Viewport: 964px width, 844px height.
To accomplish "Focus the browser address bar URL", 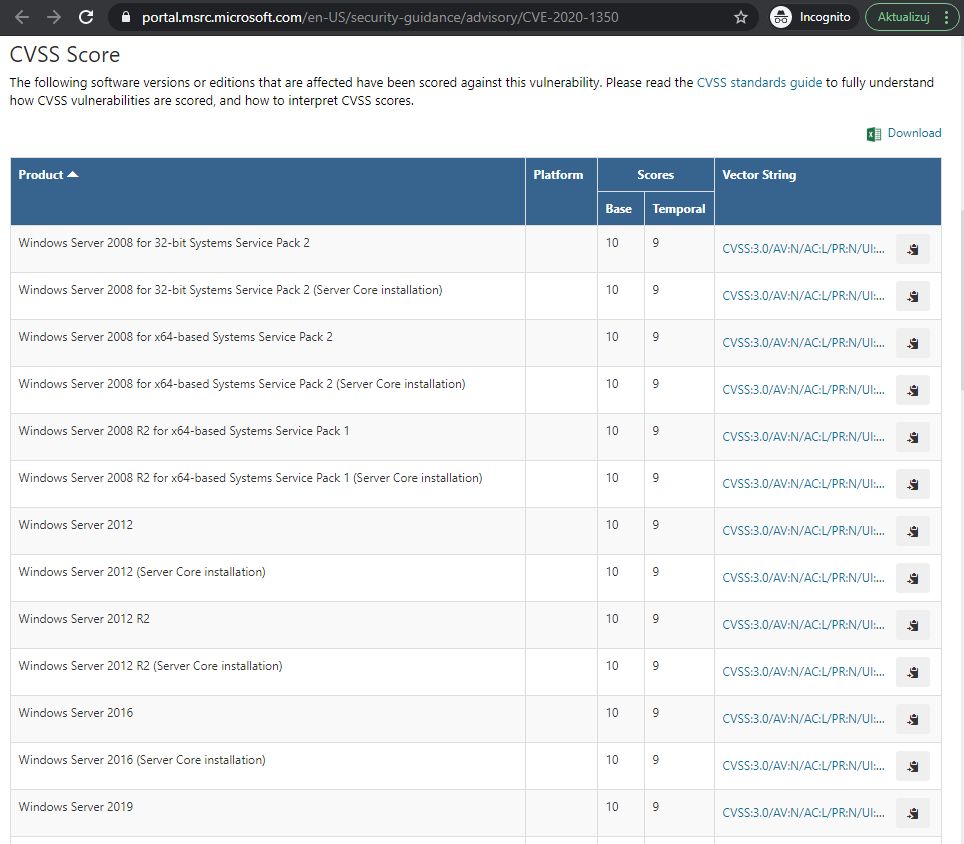I will coord(380,17).
